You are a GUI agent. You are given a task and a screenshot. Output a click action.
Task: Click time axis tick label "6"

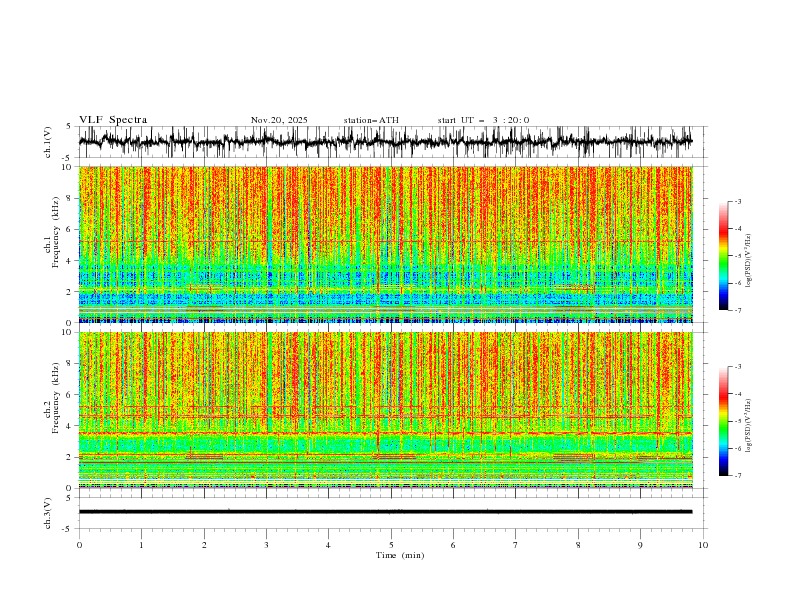tap(453, 545)
